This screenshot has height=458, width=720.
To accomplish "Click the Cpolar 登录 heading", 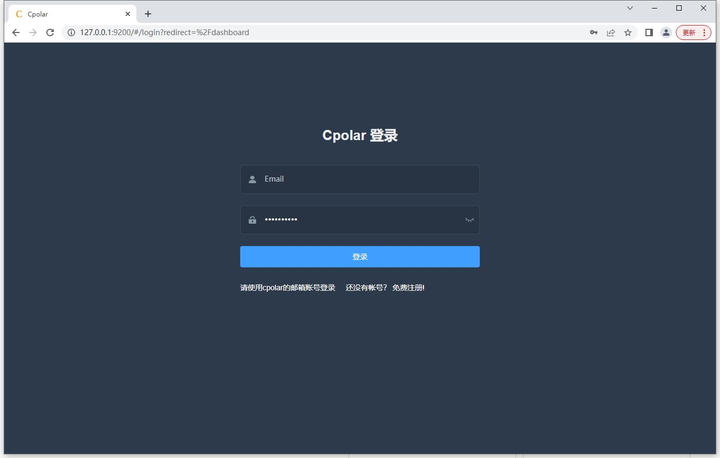I will (x=360, y=136).
